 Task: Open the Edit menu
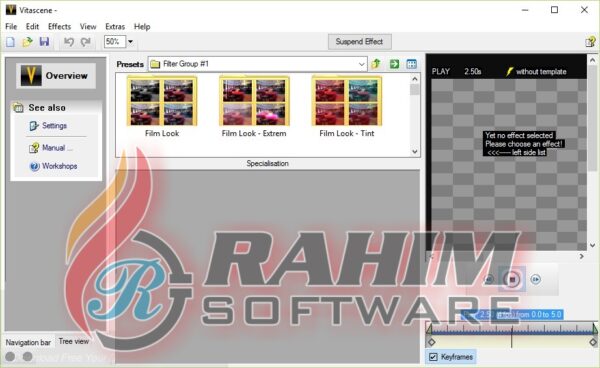[32, 26]
